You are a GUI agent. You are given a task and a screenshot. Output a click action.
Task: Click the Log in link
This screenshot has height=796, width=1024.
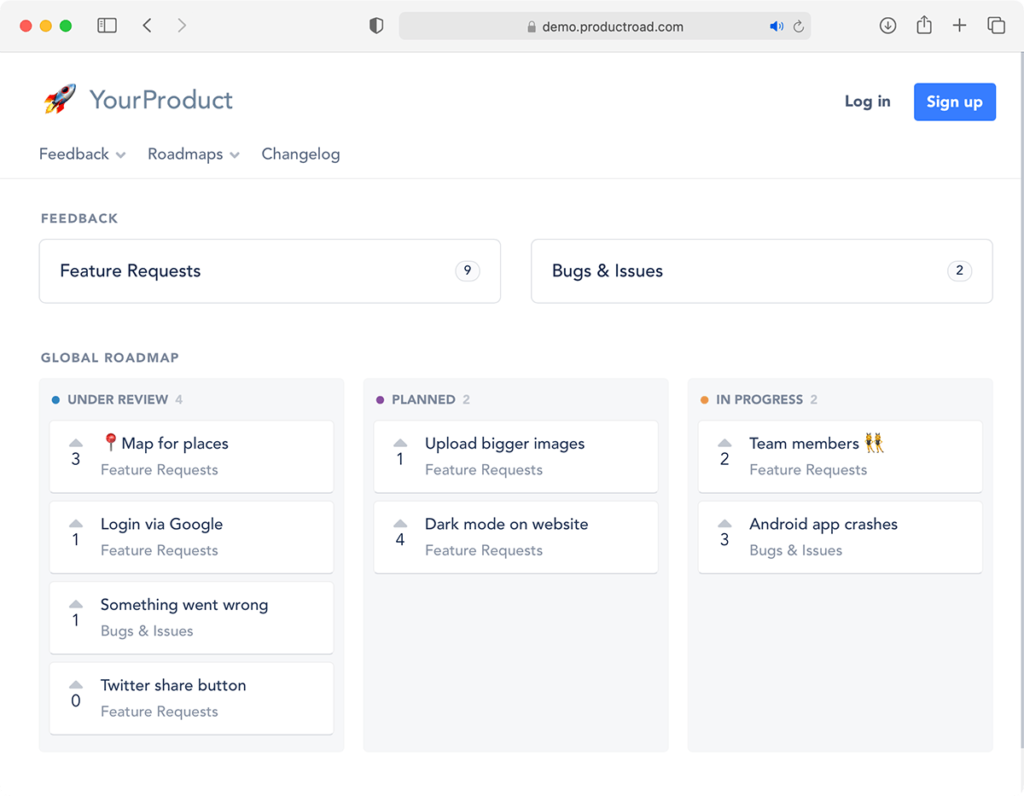point(866,101)
